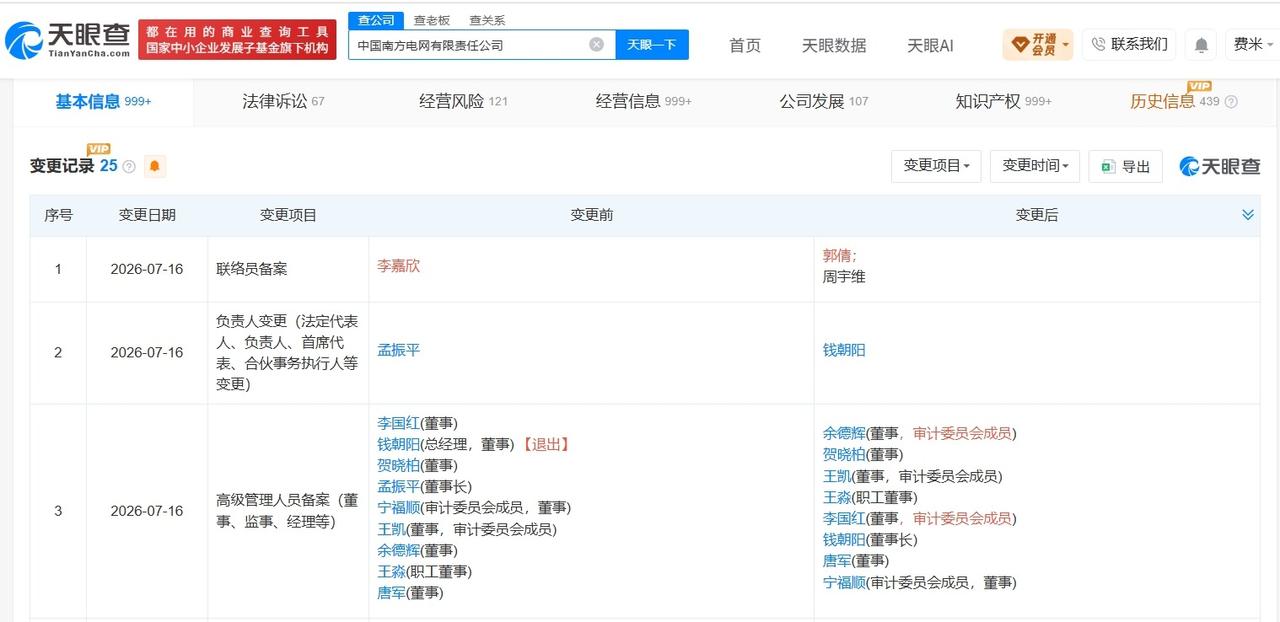Switch to the 查公司 search tab
This screenshot has height=622, width=1280.
376,20
